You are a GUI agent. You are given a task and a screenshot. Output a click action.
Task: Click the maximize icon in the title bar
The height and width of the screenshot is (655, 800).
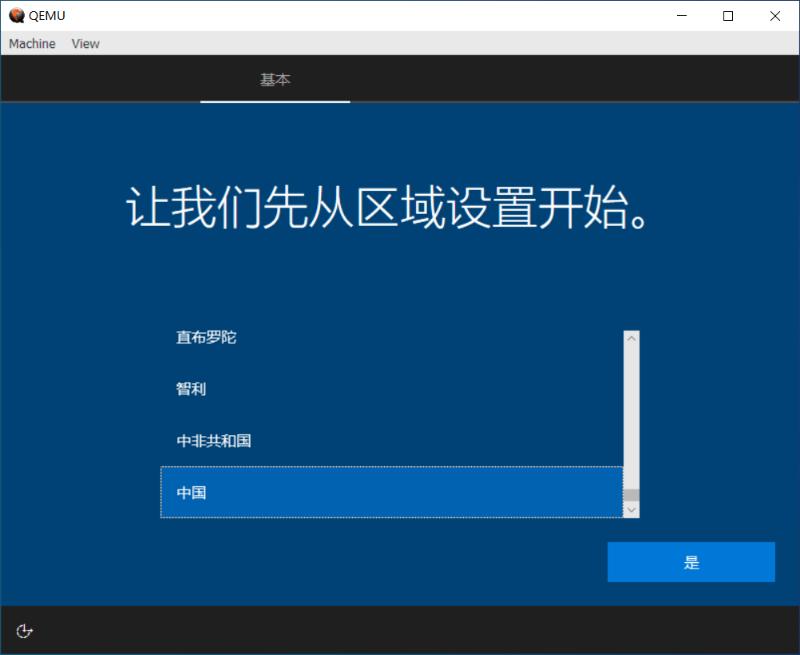point(729,16)
